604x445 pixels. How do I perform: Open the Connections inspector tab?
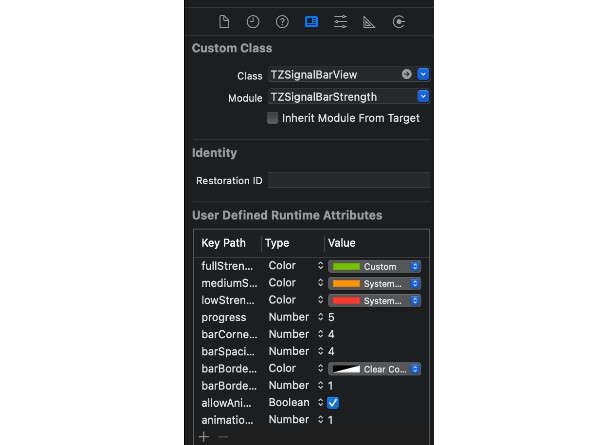(399, 22)
